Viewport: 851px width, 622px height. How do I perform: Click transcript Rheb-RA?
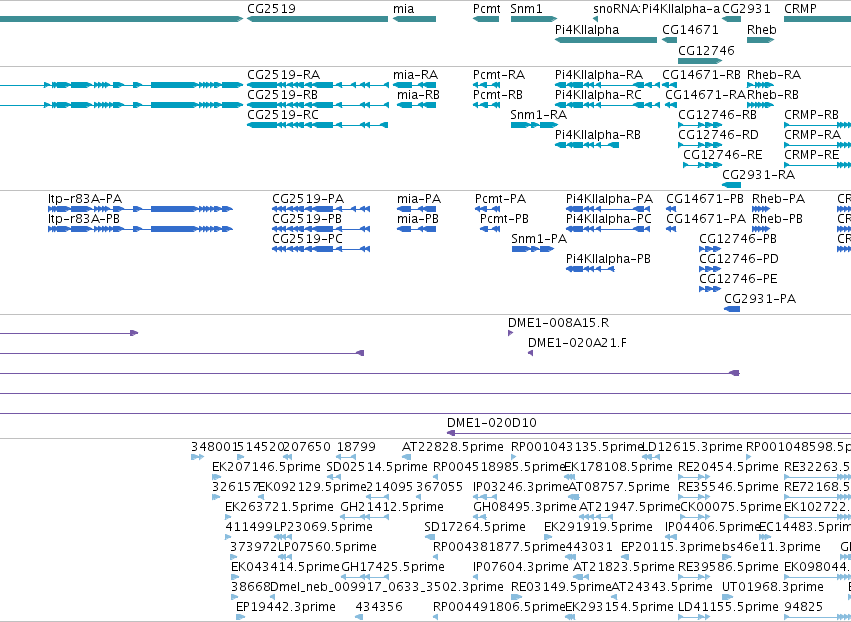point(760,85)
